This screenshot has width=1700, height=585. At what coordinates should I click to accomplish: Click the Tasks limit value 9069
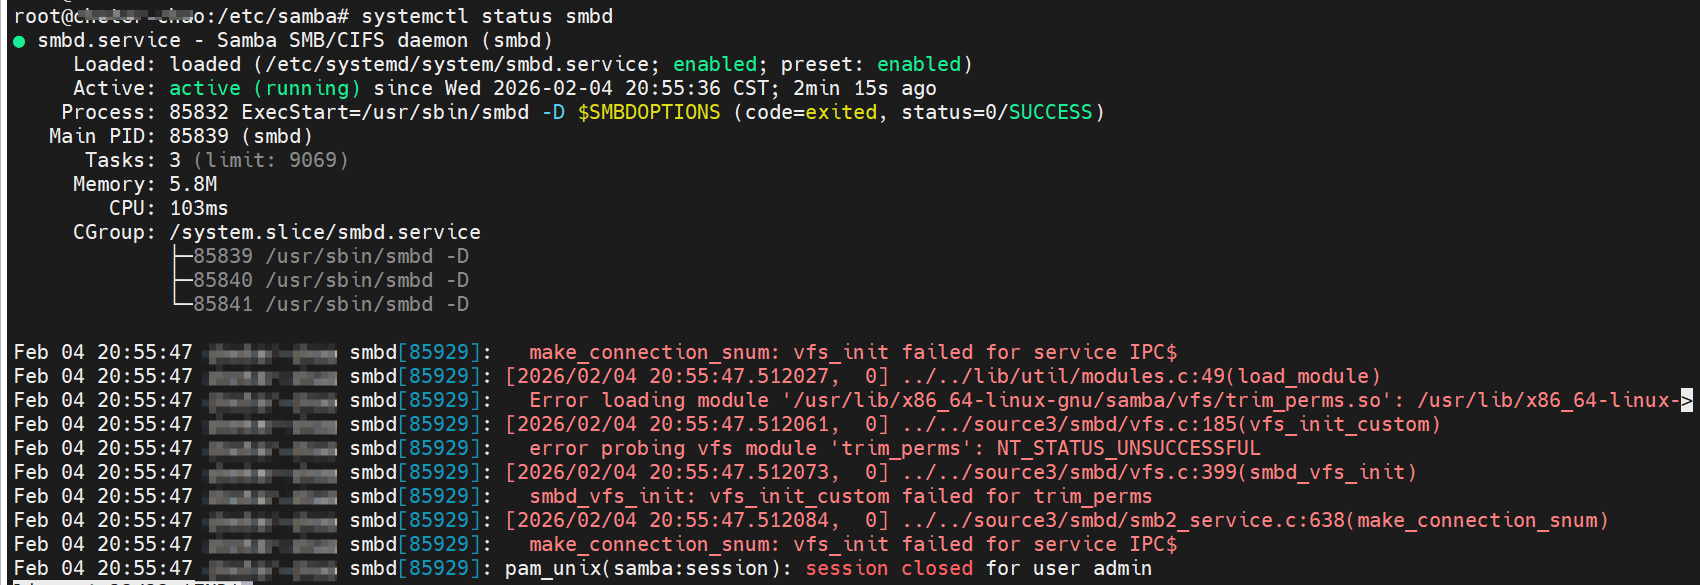(x=318, y=161)
